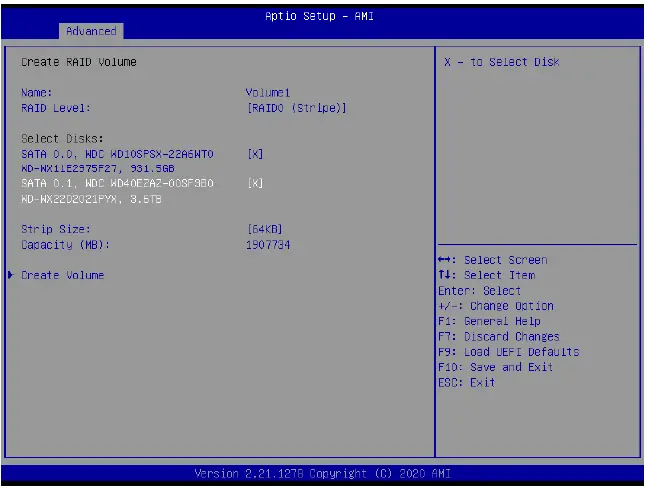Click the left-right arrows Select Screen hint
647x488 pixels.
493,260
